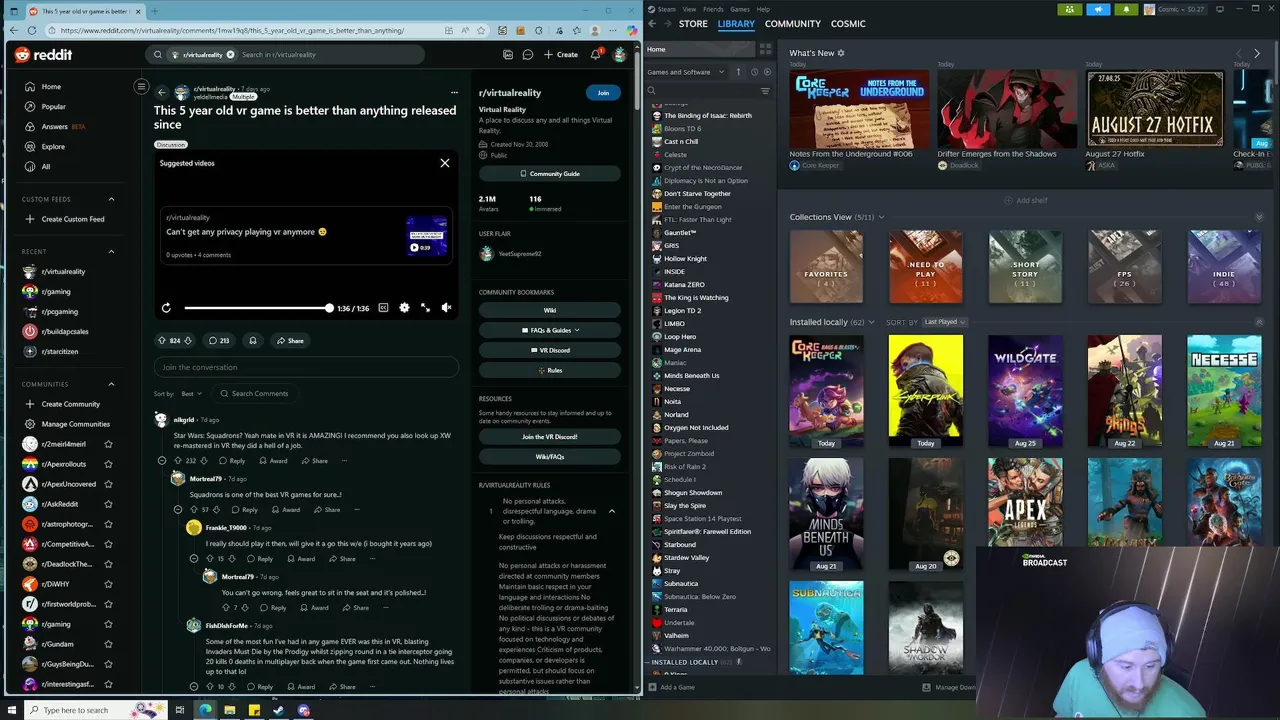This screenshot has height=720, width=1280.
Task: Open What's New settings gear
Action: (x=841, y=53)
